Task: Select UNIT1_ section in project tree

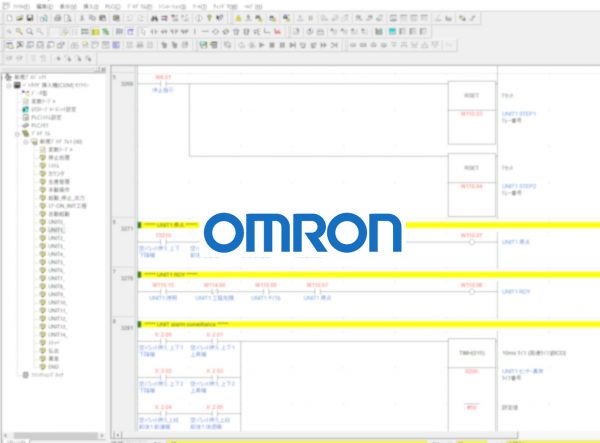Action: 57,230
